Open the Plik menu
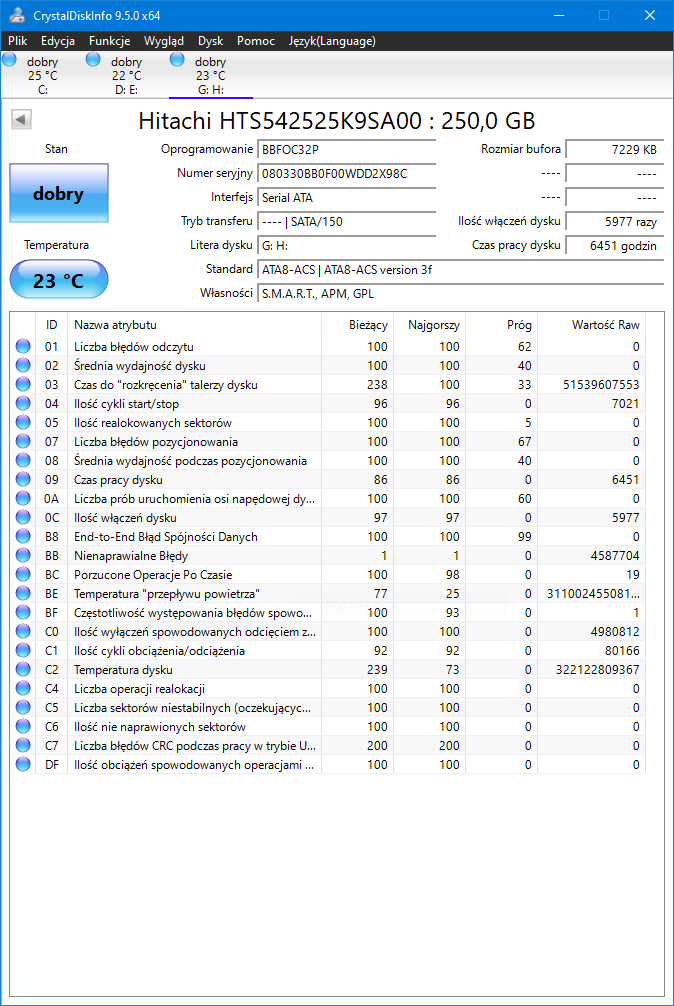674x1006 pixels. click(18, 41)
